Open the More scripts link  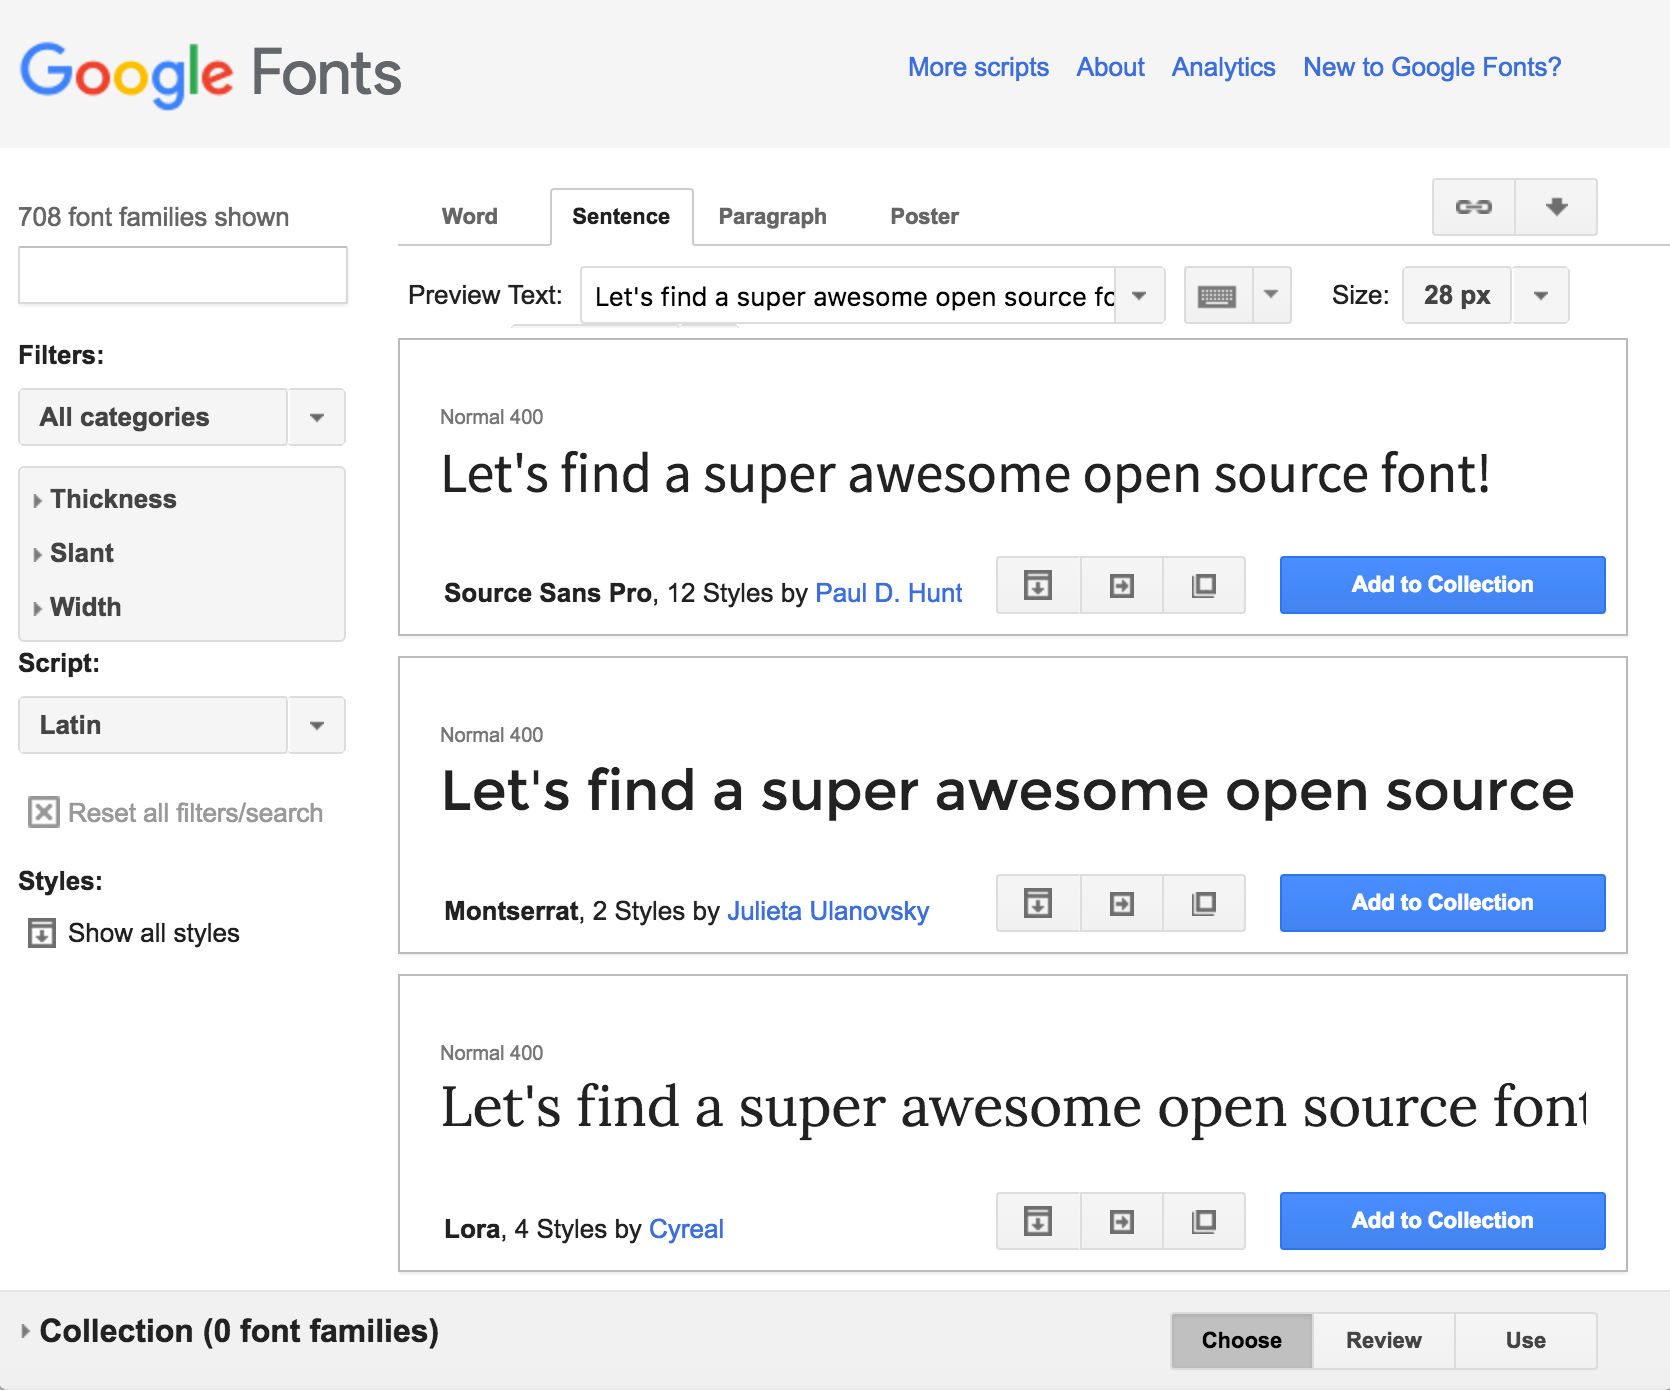tap(978, 67)
